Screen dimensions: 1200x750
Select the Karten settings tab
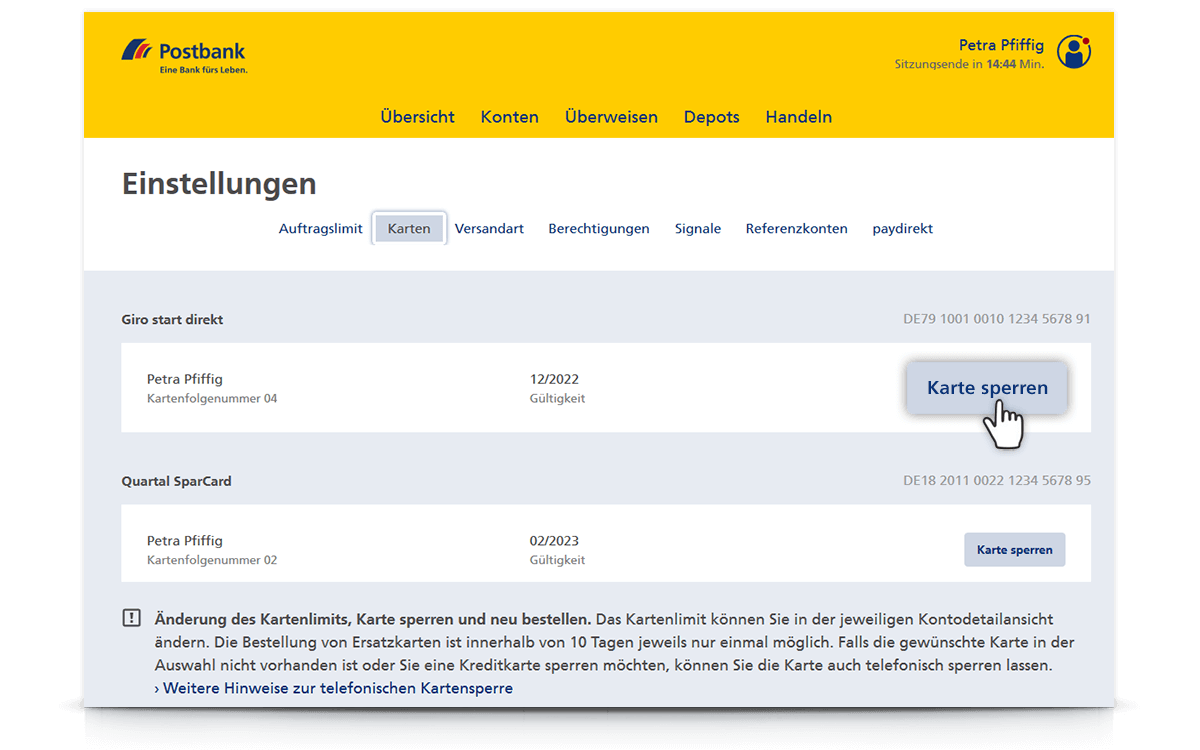[409, 229]
